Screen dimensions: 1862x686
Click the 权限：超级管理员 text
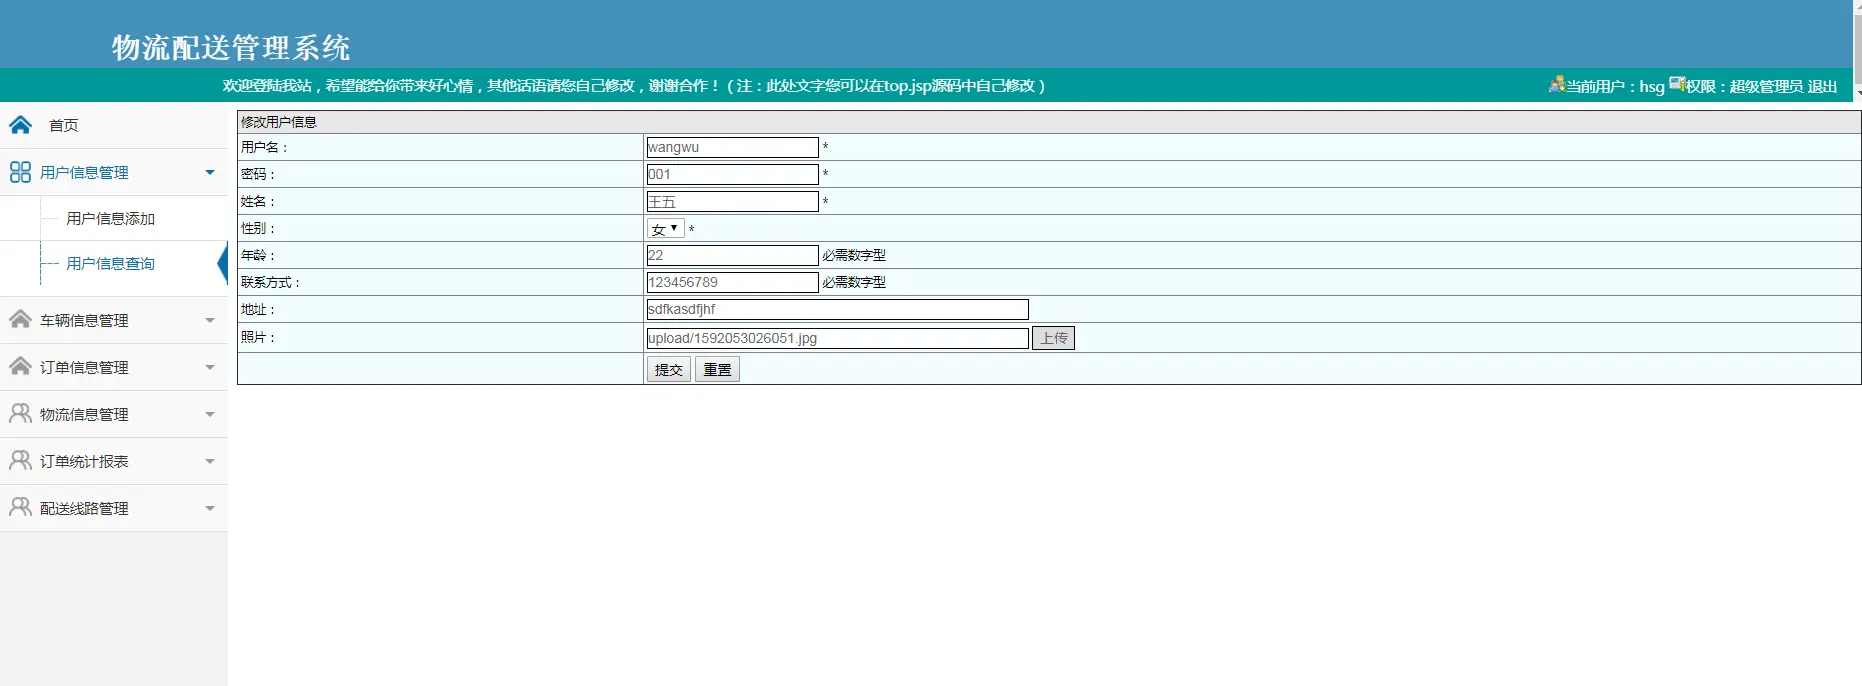point(1745,86)
